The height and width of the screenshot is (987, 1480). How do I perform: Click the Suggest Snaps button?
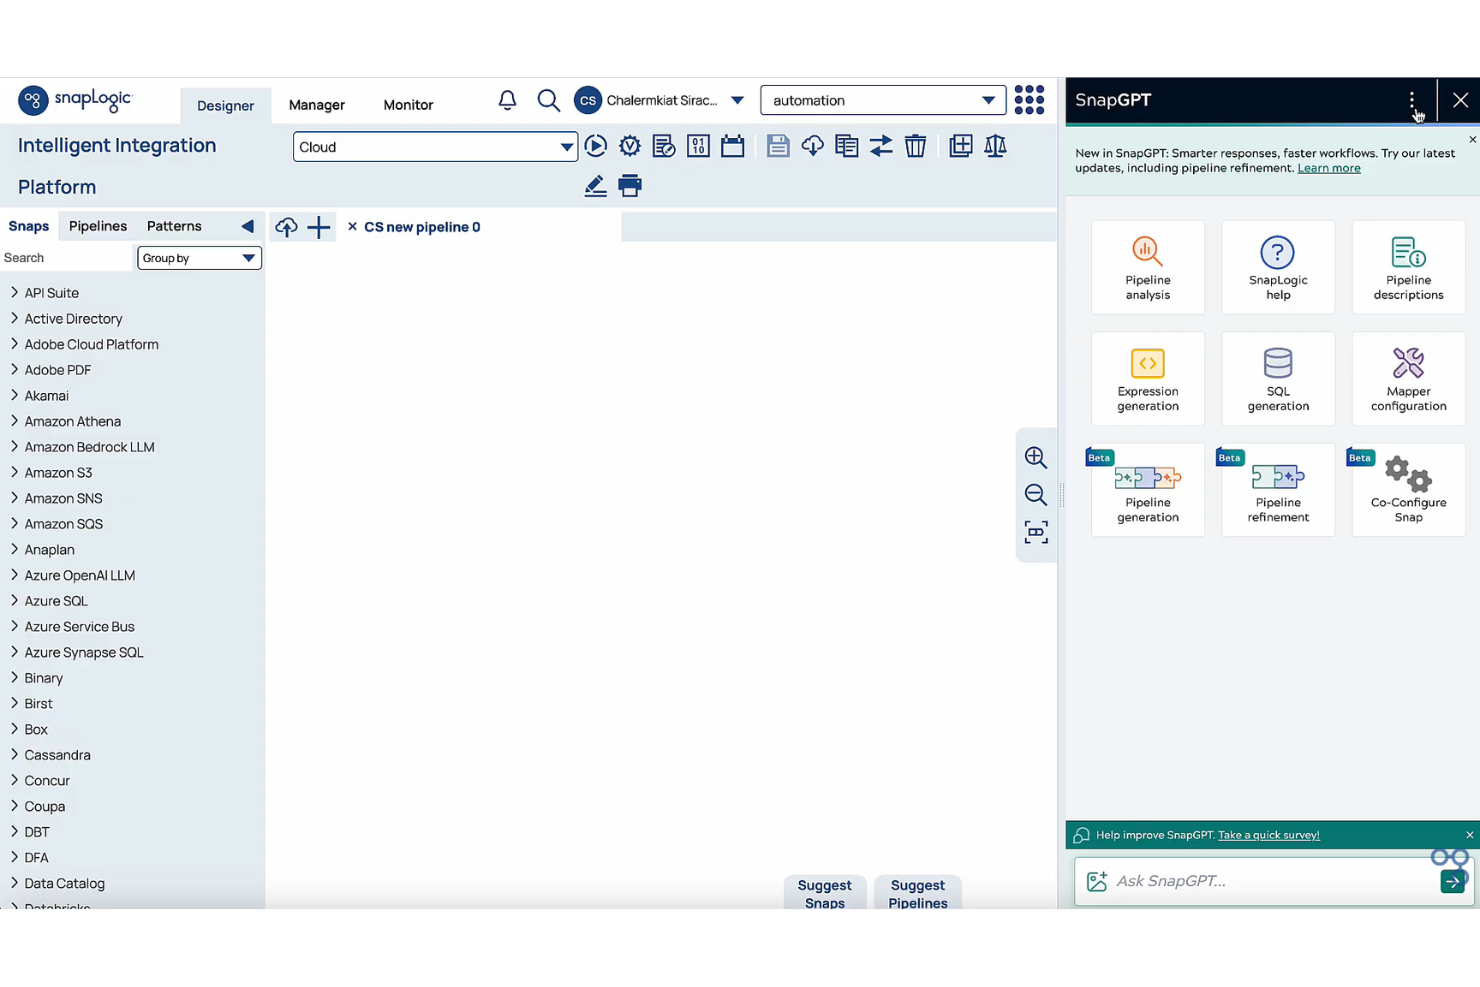[824, 893]
